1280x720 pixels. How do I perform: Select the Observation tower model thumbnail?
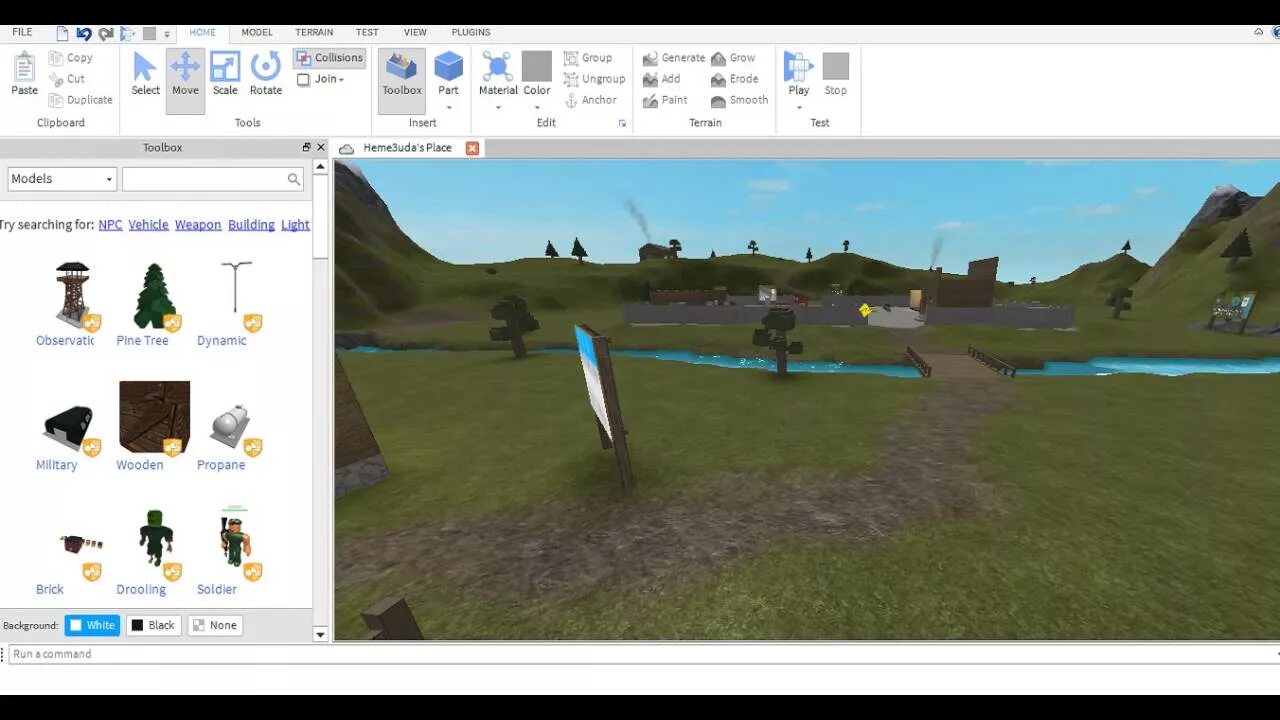72,294
